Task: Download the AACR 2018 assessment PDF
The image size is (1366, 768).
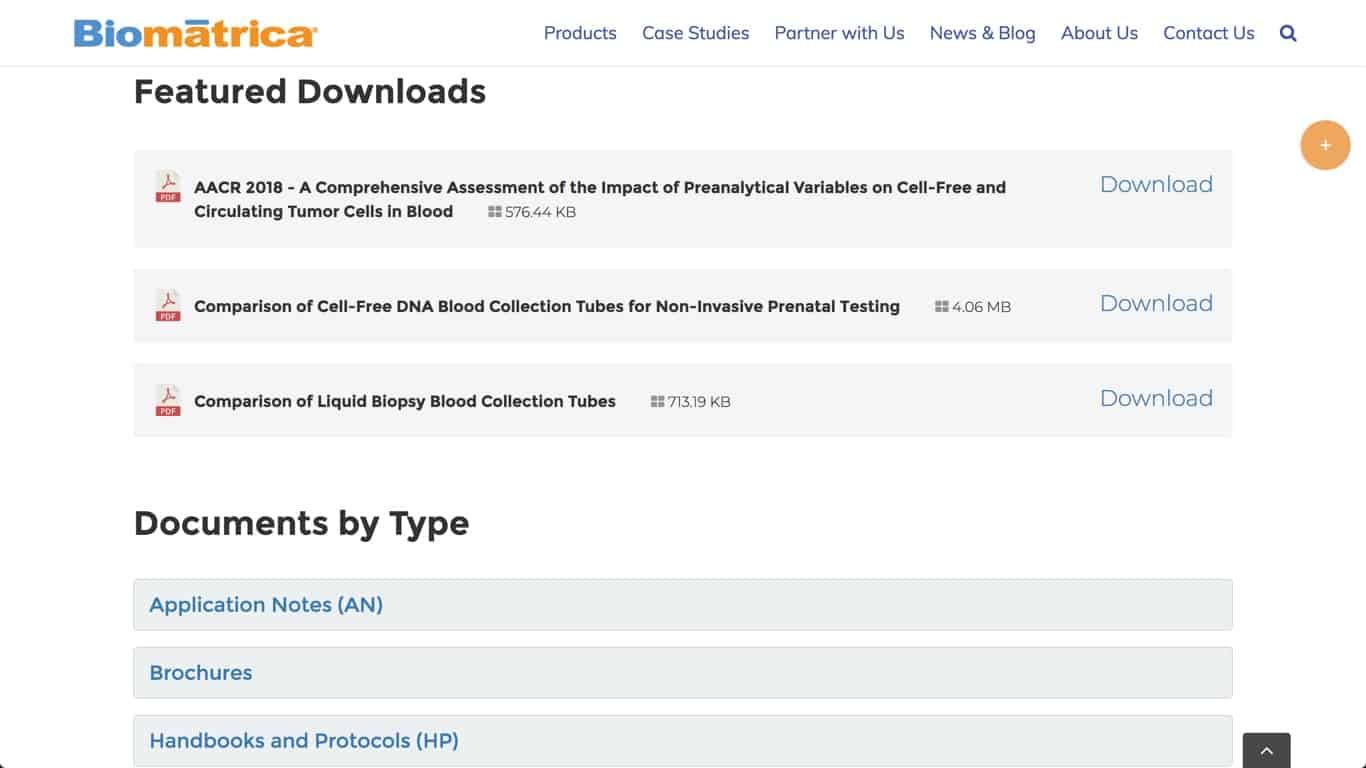Action: coord(1156,184)
